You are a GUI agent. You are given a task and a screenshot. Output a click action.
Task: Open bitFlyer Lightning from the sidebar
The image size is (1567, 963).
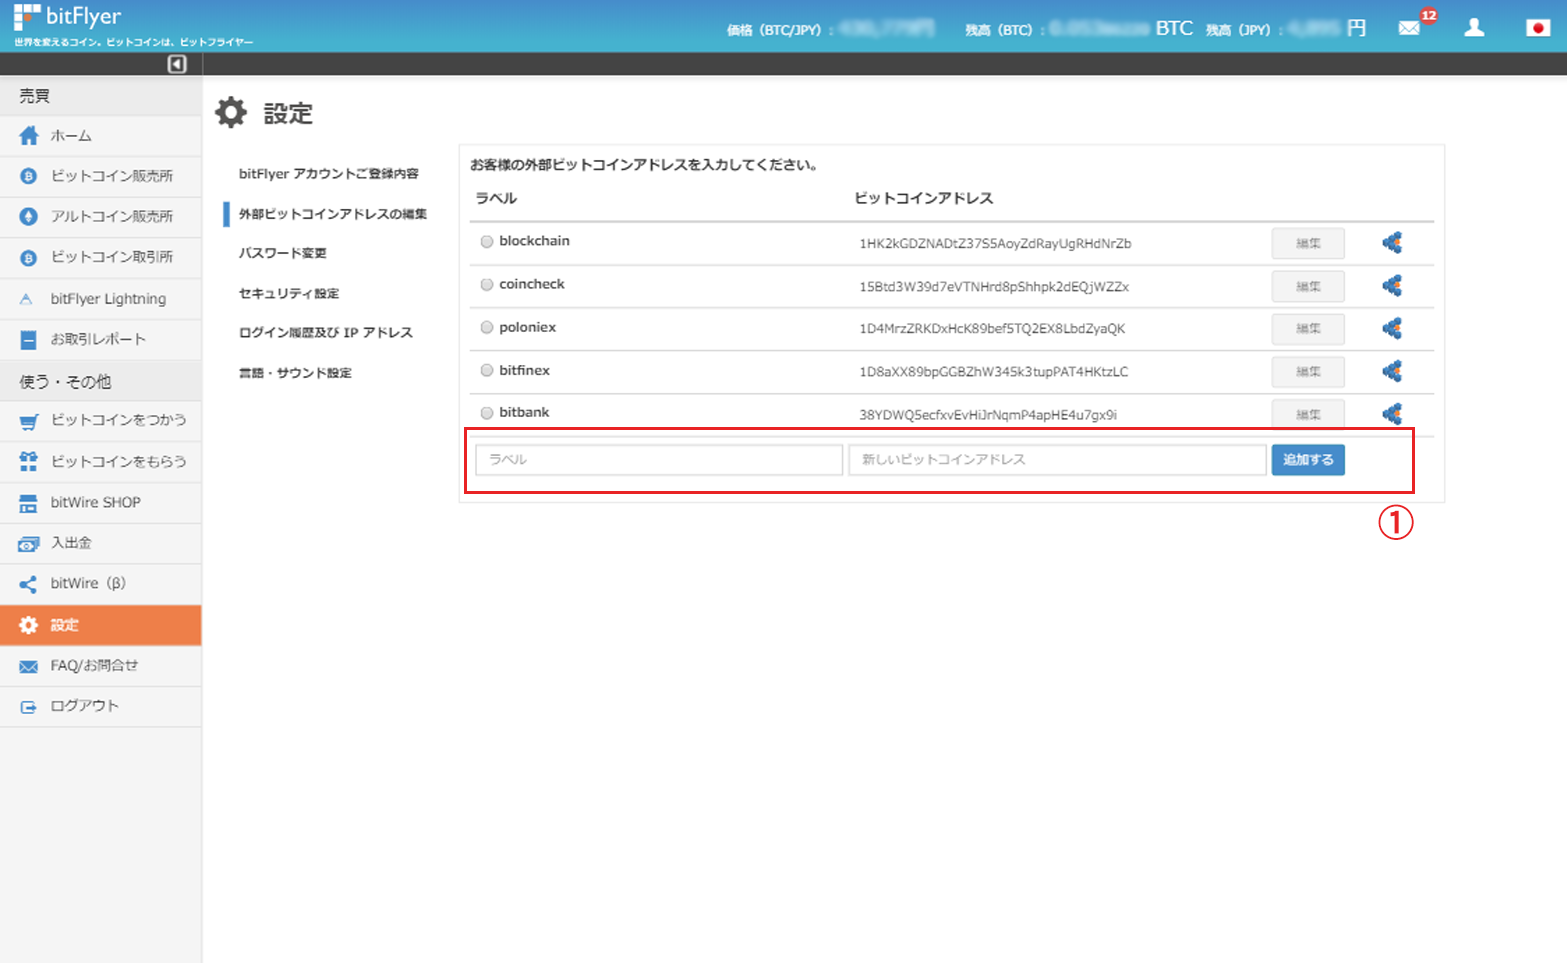(x=100, y=298)
